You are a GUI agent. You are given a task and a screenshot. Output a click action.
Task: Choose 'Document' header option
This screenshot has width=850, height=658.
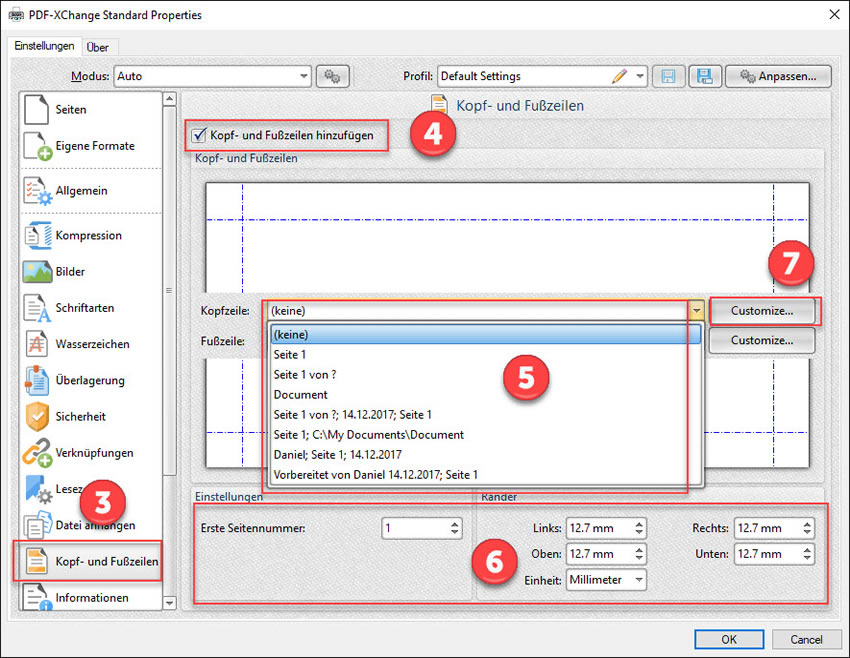pyautogui.click(x=486, y=395)
